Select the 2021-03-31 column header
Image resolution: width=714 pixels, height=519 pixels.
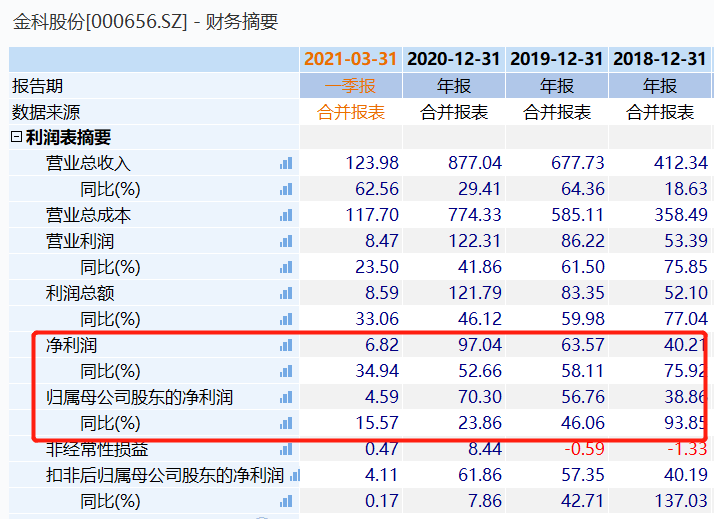tap(351, 59)
